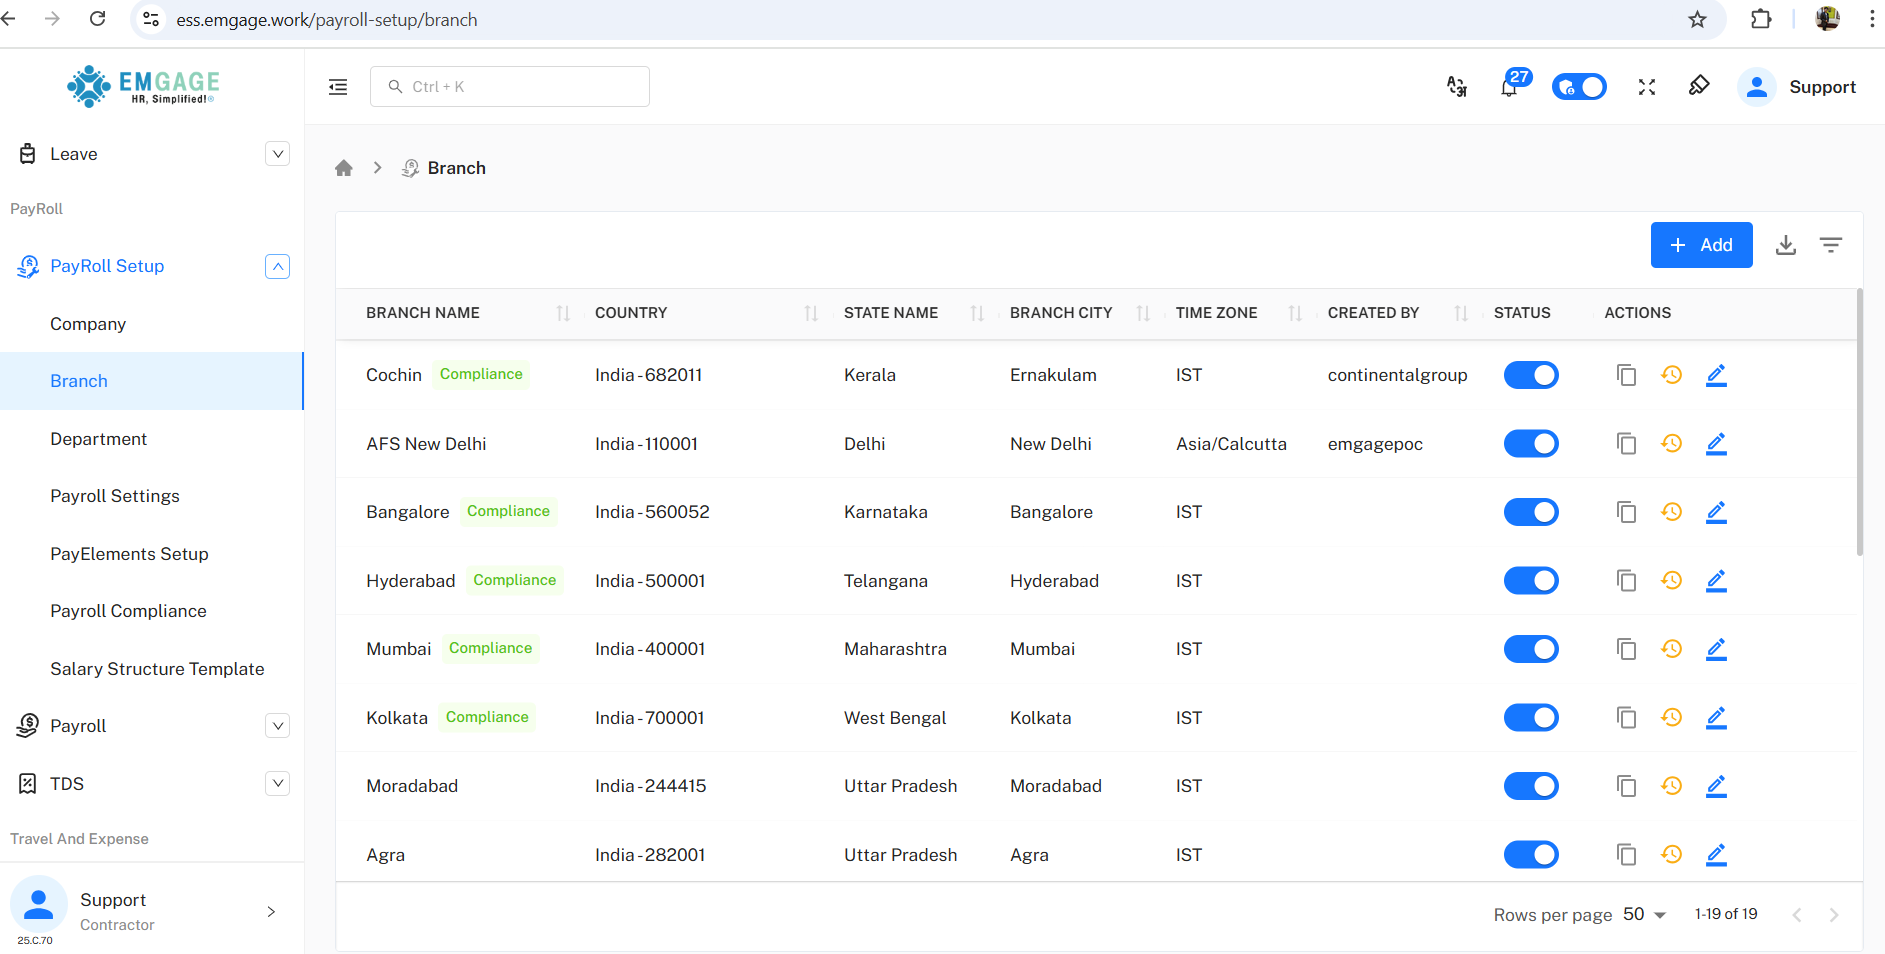Open Department in the sidebar
The image size is (1885, 954).
[98, 439]
